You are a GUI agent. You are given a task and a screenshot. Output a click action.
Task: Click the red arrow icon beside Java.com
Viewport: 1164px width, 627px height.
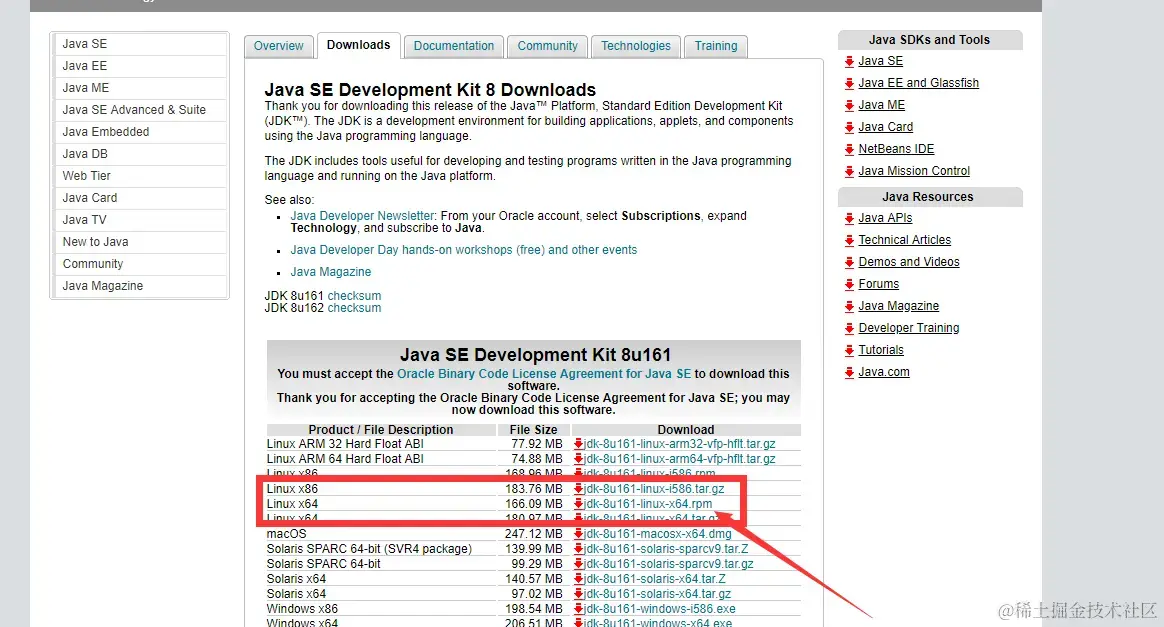point(849,372)
